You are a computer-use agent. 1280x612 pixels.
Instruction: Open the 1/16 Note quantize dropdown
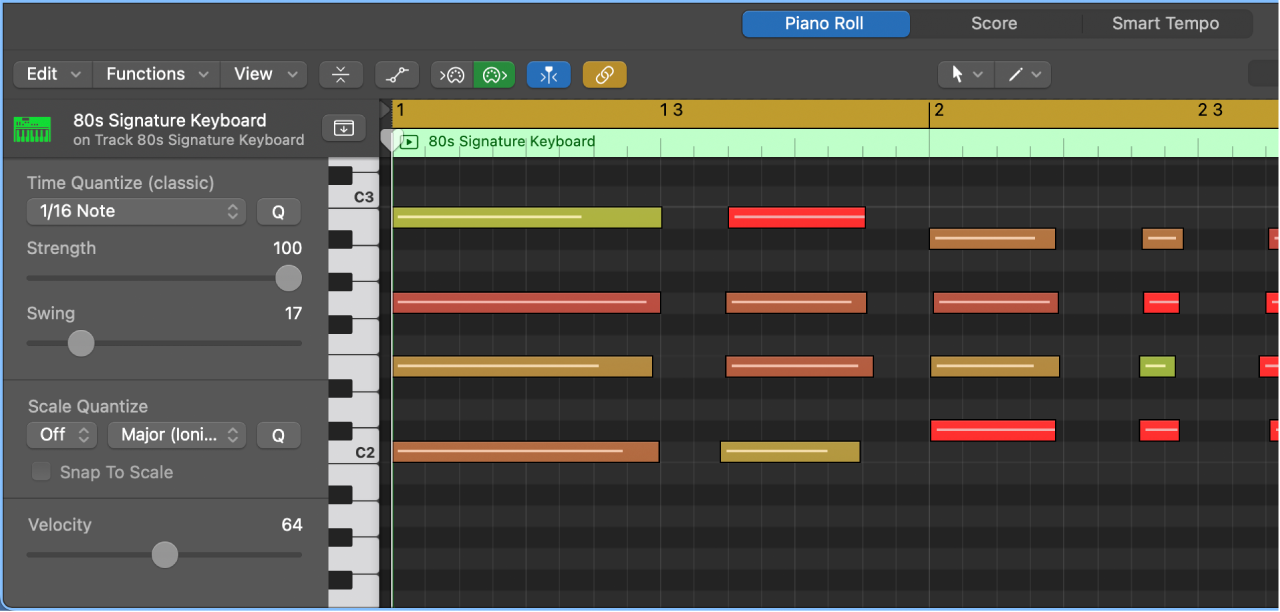pos(136,211)
